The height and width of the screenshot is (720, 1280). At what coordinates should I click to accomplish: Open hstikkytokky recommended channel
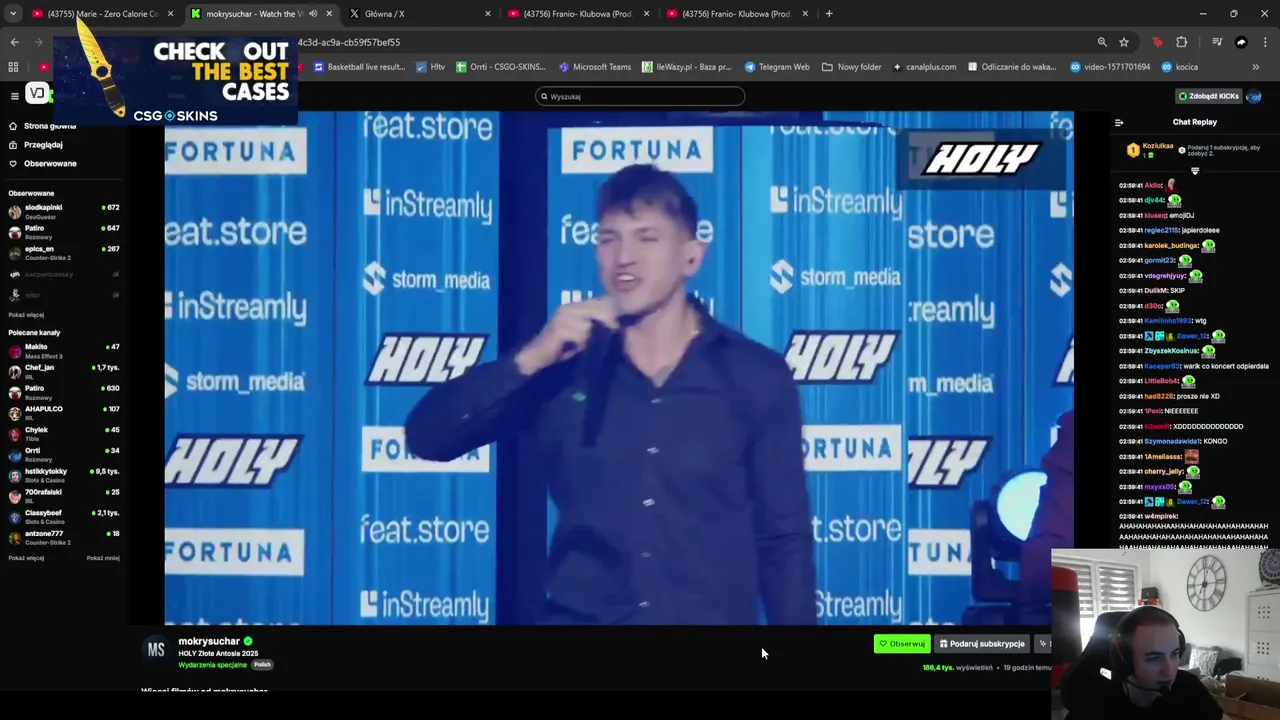click(x=64, y=475)
